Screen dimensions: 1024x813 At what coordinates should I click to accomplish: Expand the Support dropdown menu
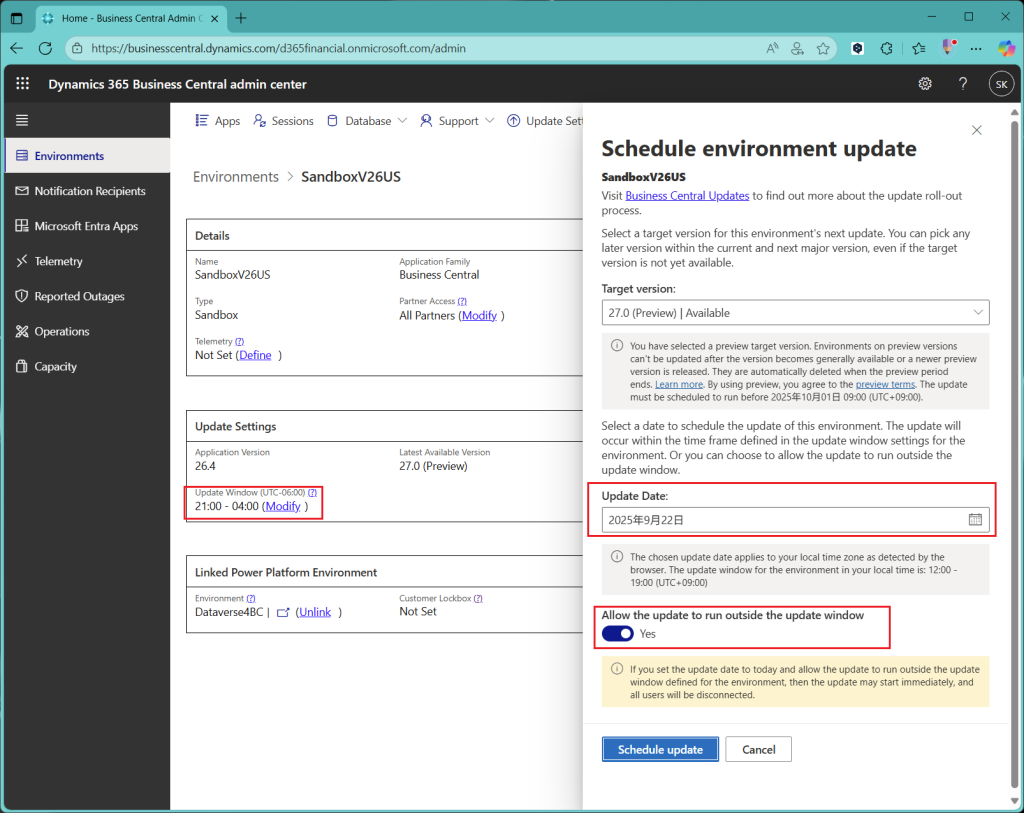(457, 121)
